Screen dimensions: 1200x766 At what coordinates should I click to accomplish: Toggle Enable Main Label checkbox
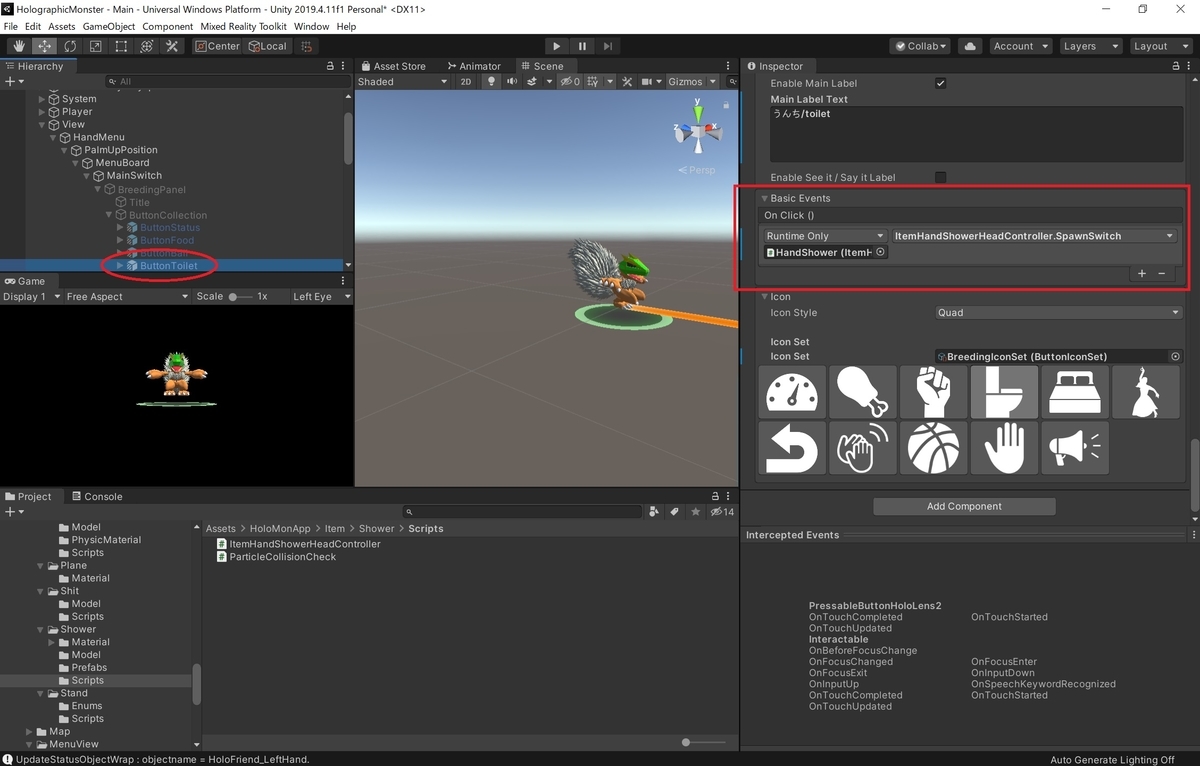click(940, 83)
